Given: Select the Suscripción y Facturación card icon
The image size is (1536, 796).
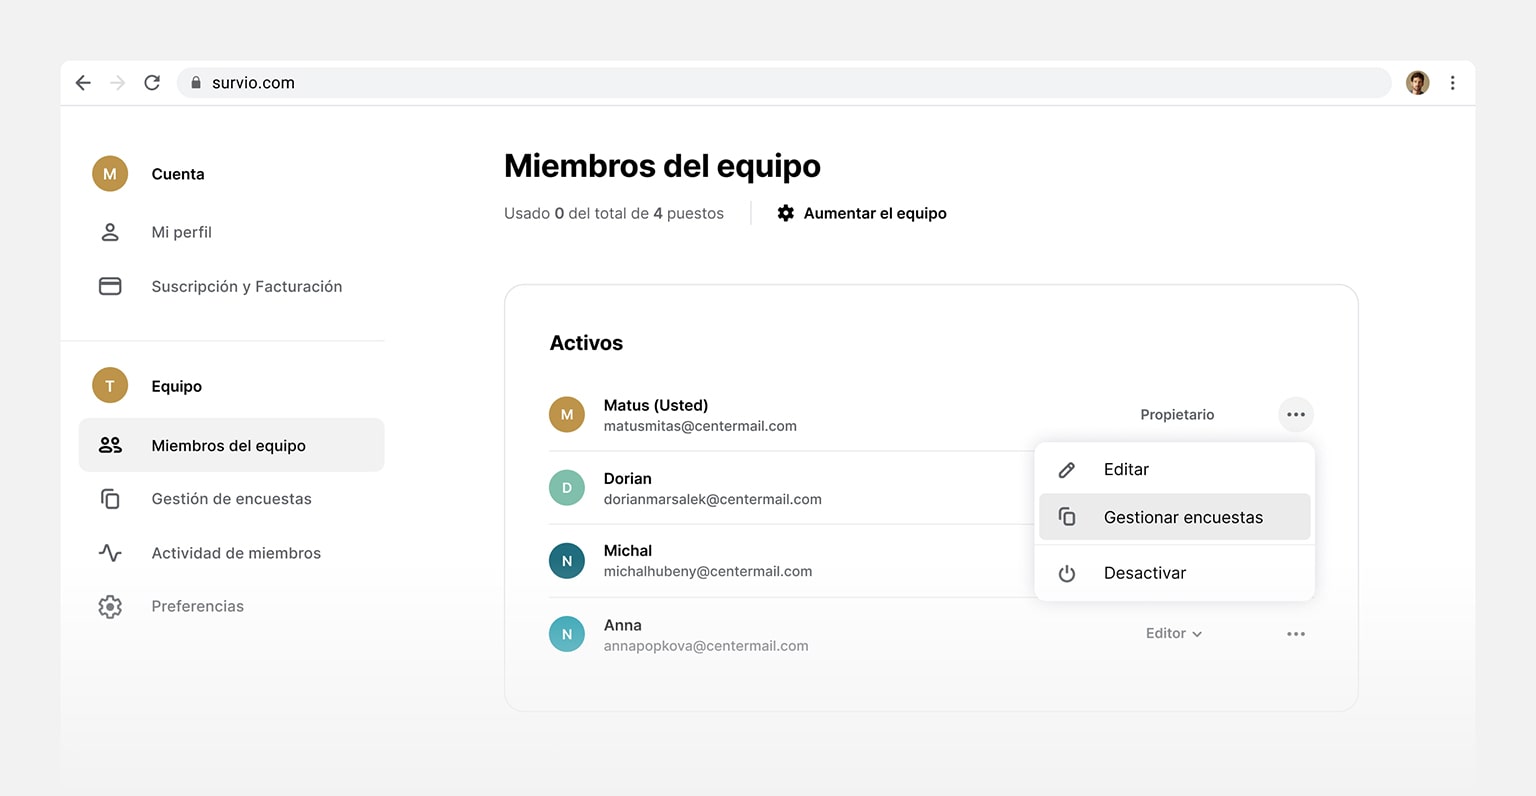Looking at the screenshot, I should tap(110, 285).
